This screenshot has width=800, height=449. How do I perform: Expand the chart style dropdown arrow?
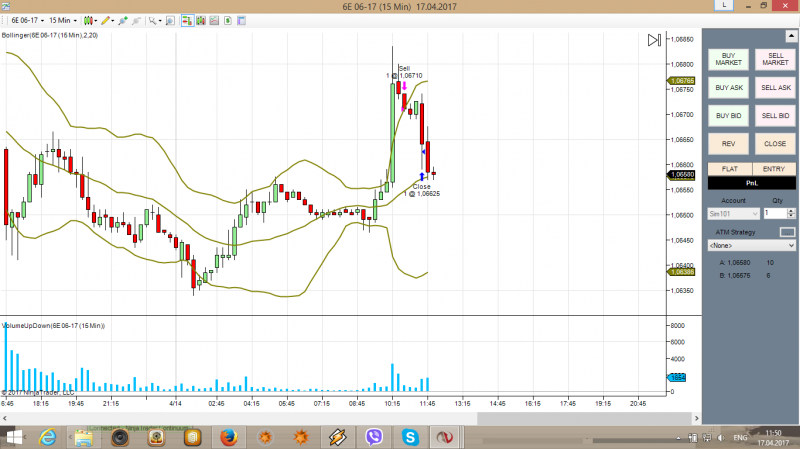coord(96,21)
